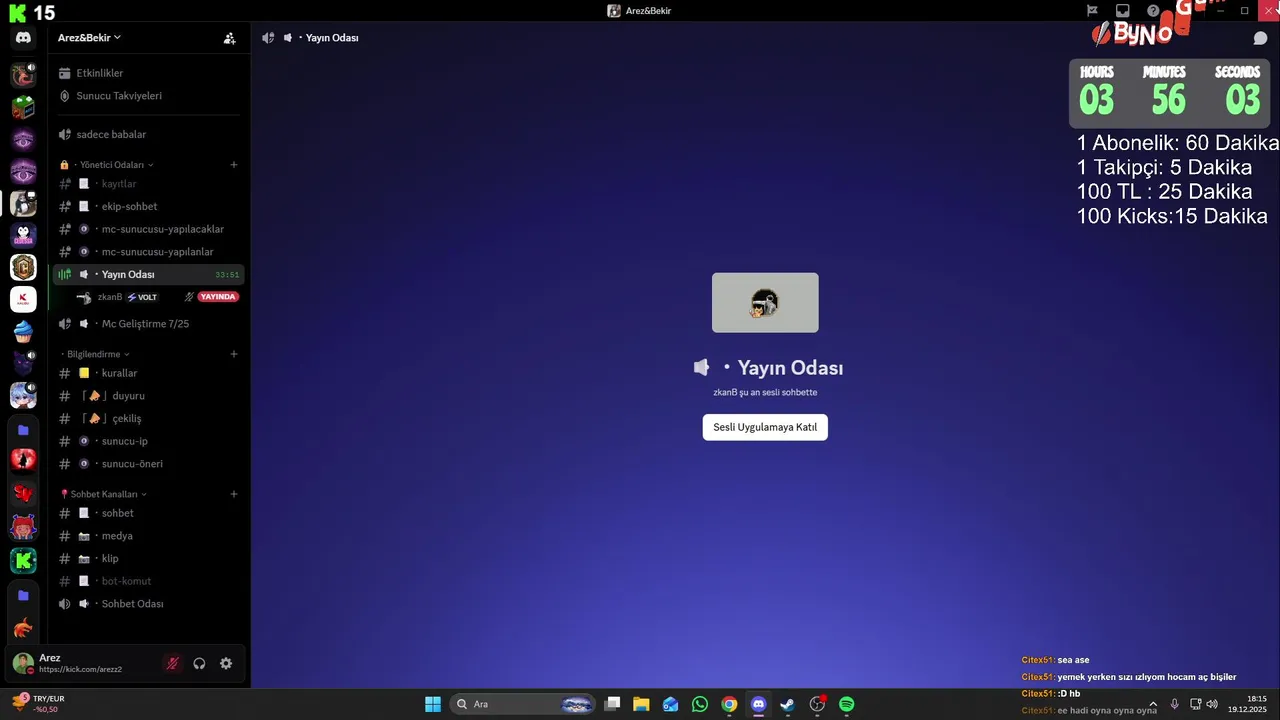Viewport: 1280px width, 720px height.
Task: Open user settings gear icon
Action: tap(226, 663)
